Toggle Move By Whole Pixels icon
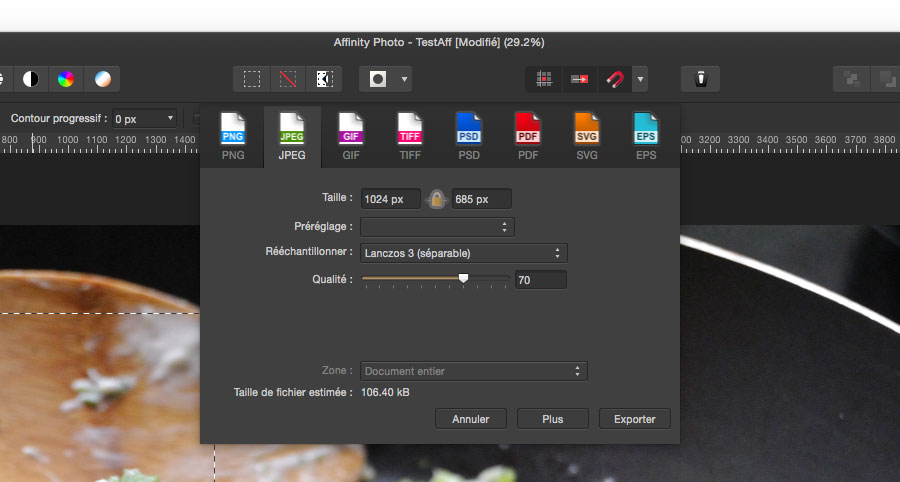Viewport: 900px width, 482px height. 579,79
